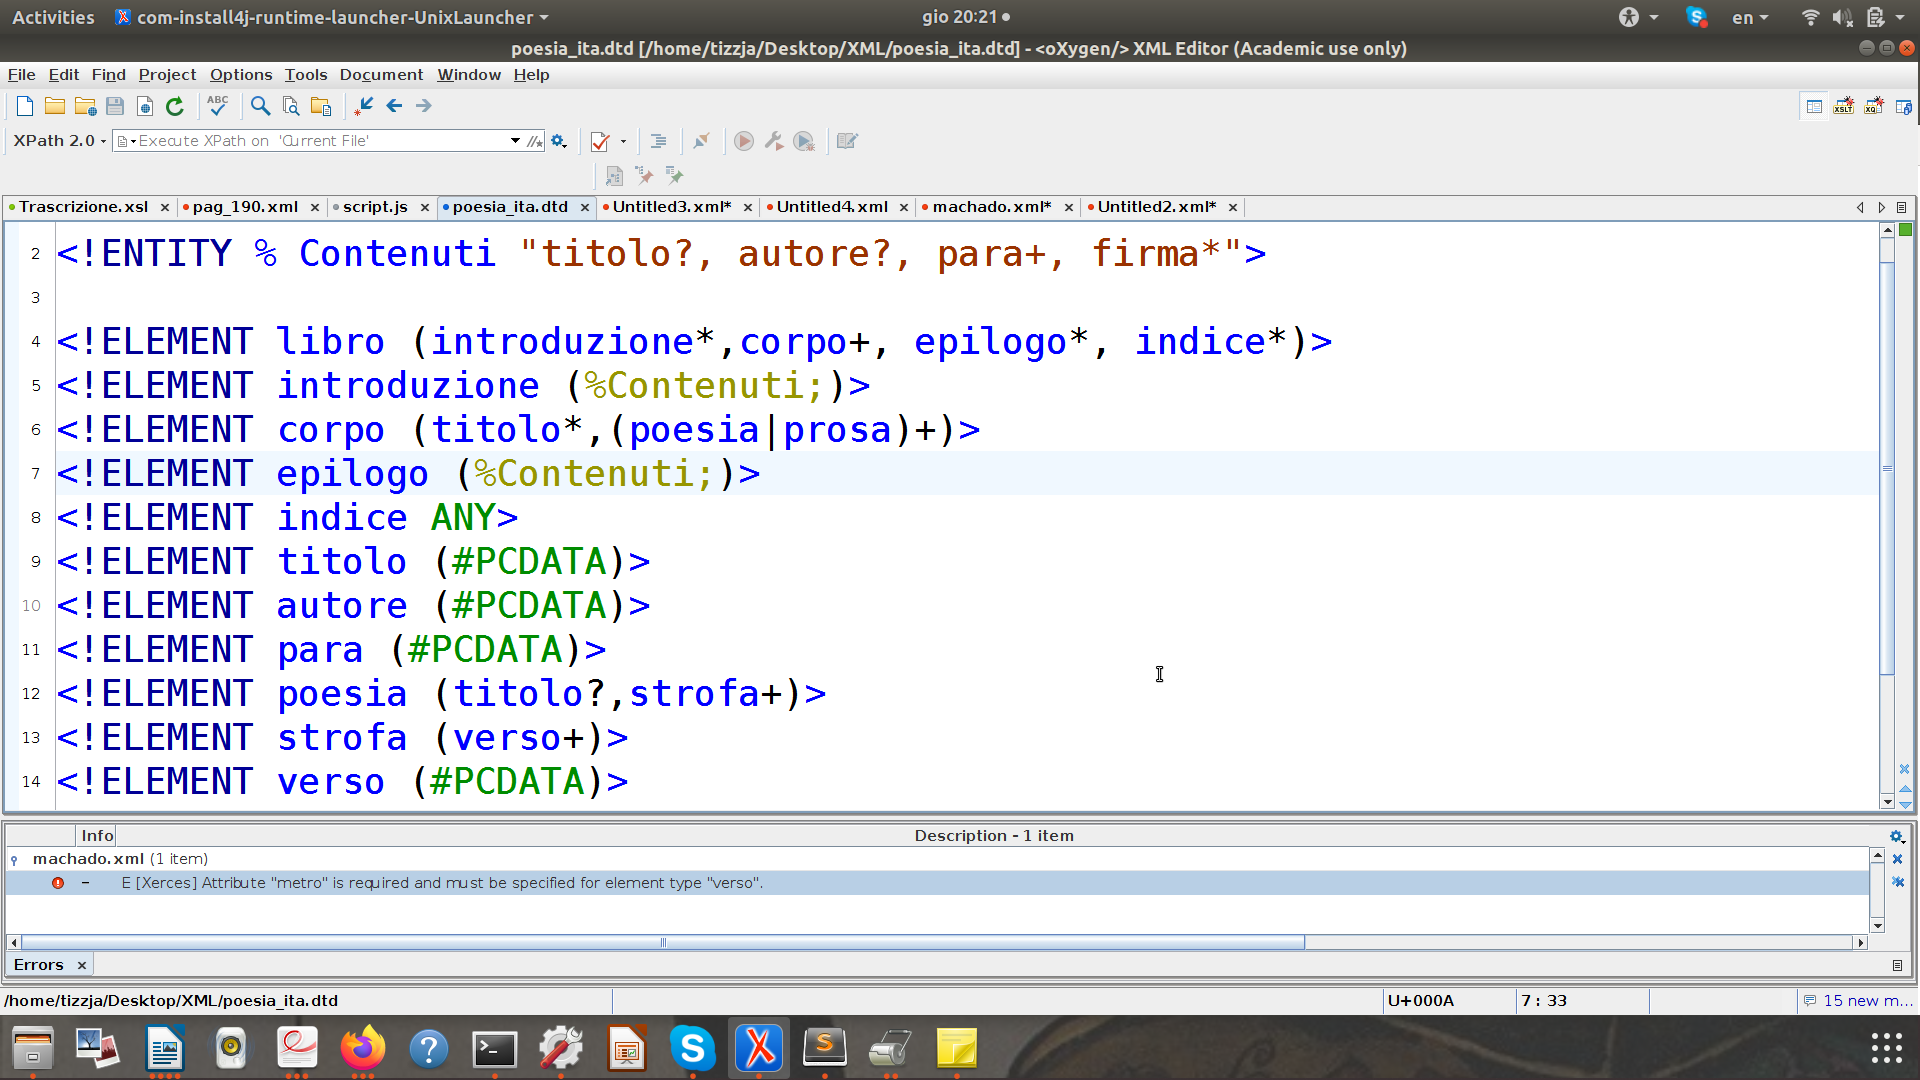The width and height of the screenshot is (1920, 1080).
Task: Open the Validate options dropdown arrow
Action: tap(623, 141)
